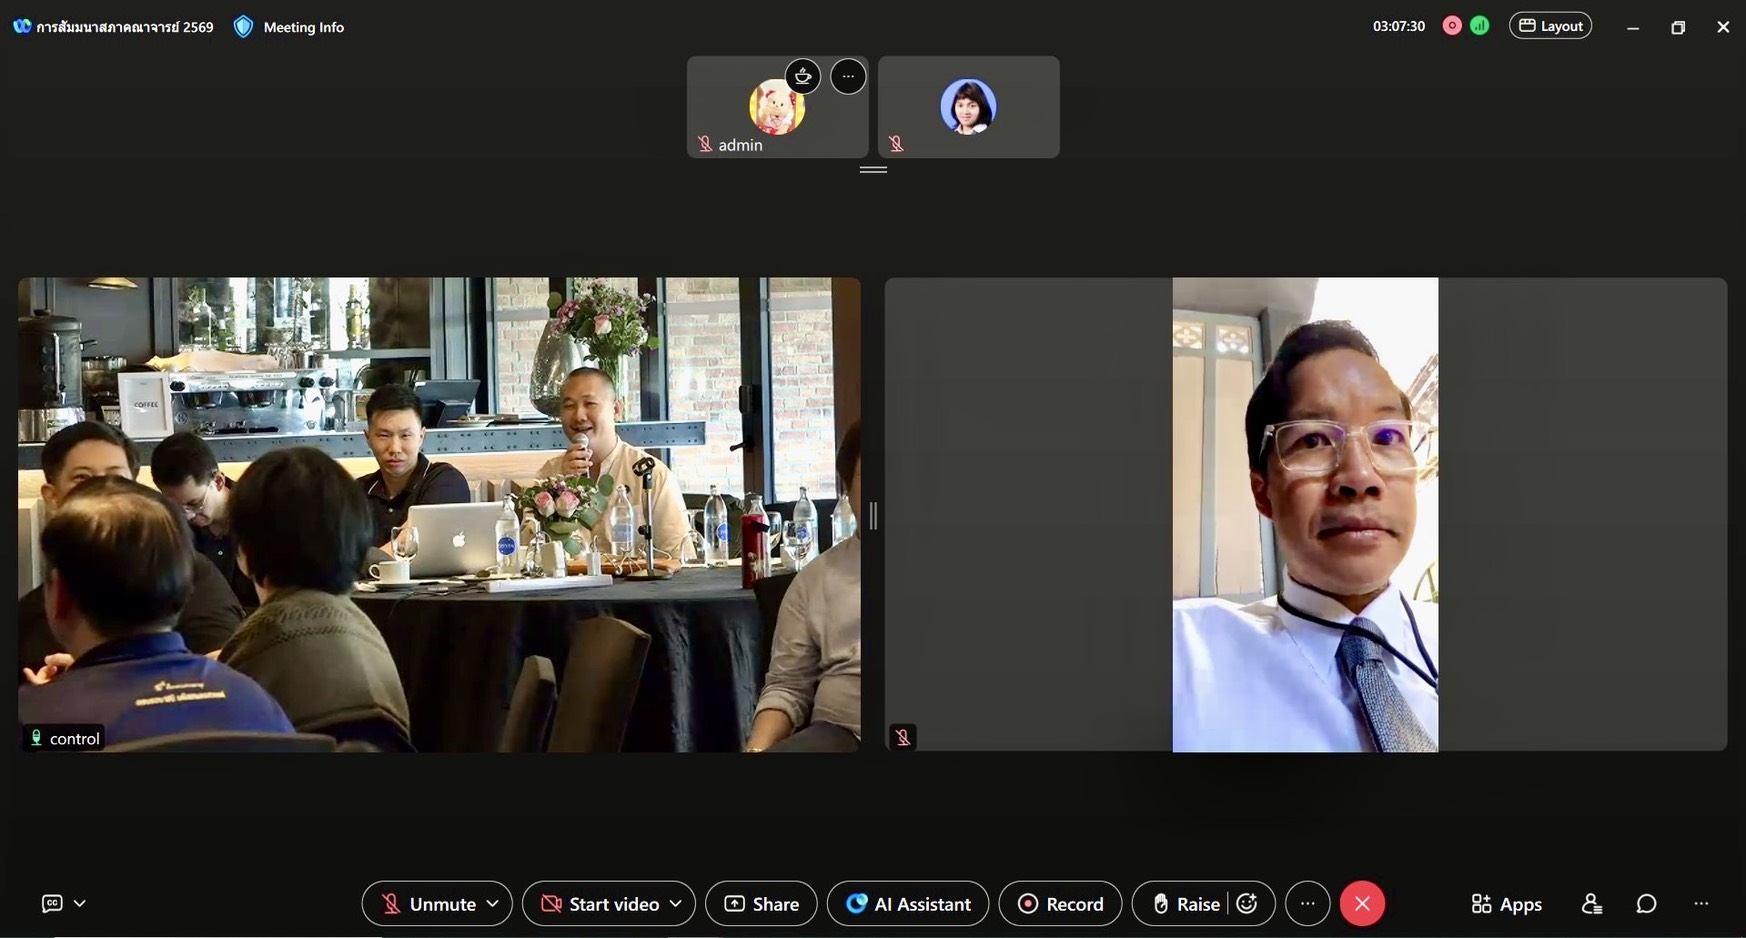The image size is (1746, 938).
Task: Open the AI Assistant
Action: (908, 904)
